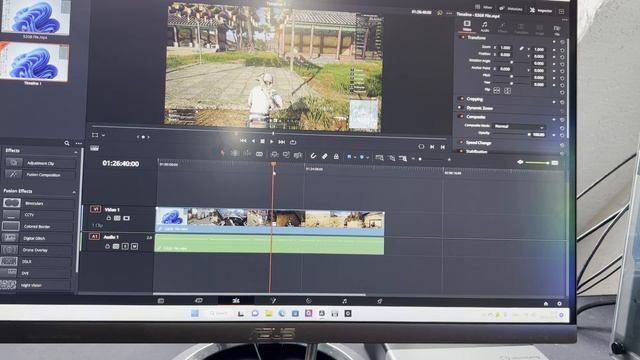
Task: Toggle Loop playback button
Action: pos(293,142)
